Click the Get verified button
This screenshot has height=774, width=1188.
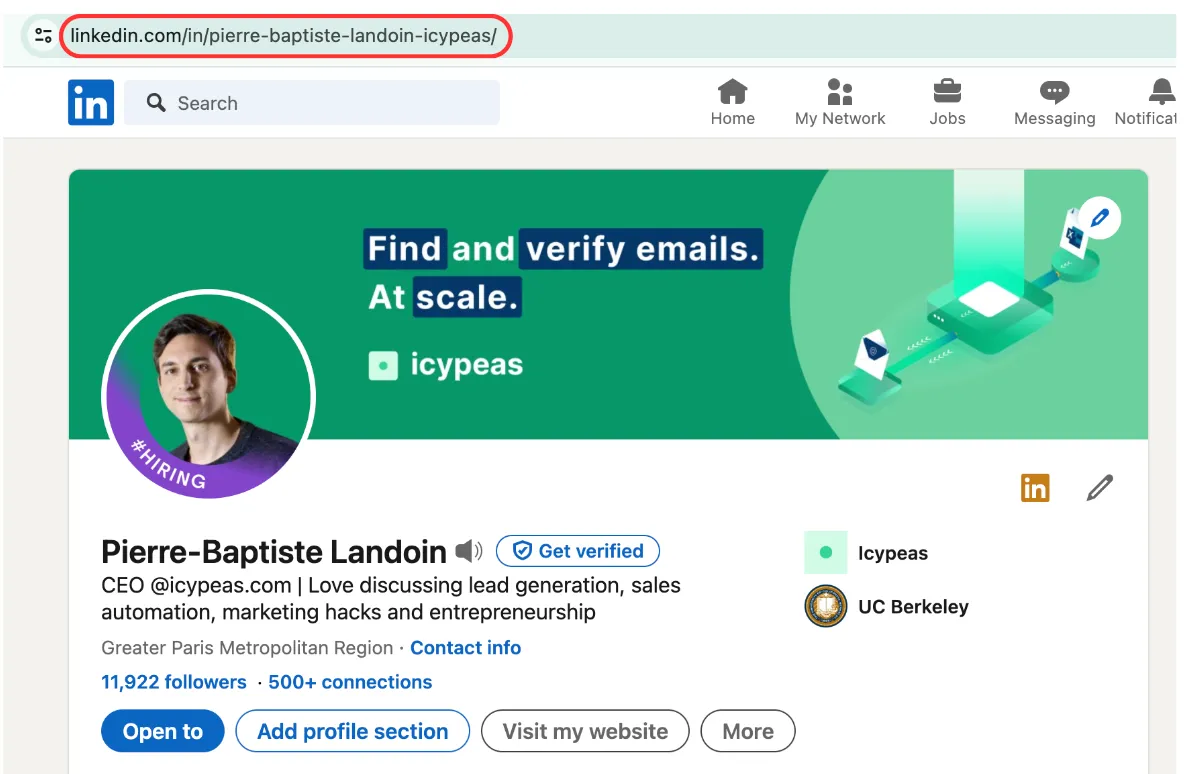click(577, 551)
